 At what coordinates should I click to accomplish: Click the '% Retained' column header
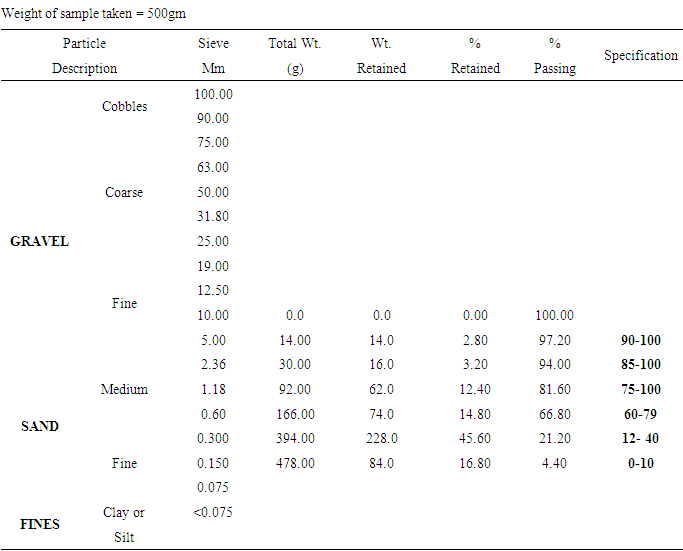tap(475, 56)
